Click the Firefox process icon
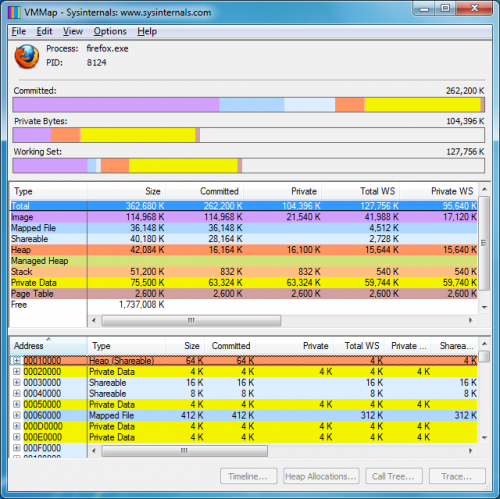 [x=27, y=56]
